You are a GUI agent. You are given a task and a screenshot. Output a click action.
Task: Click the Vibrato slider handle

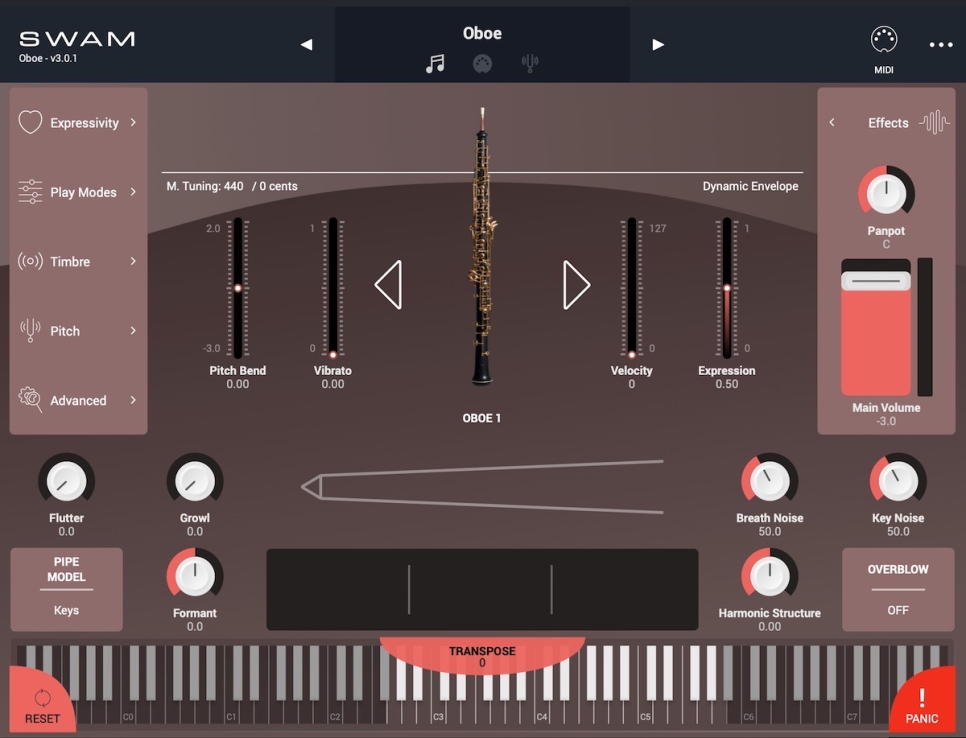(x=333, y=354)
